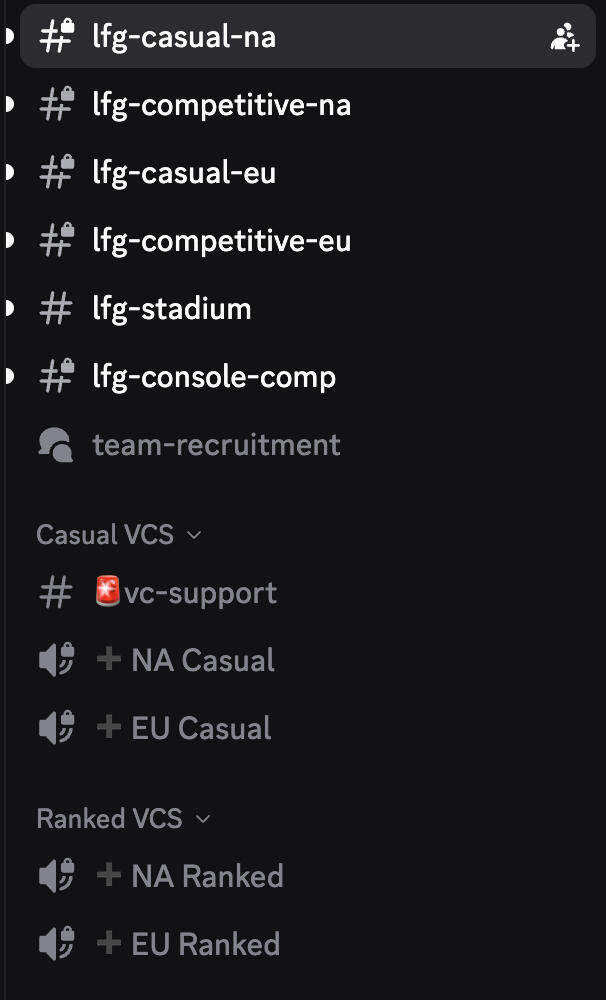The width and height of the screenshot is (606, 1000).
Task: Click the invite people icon on lfg-casual-na
Action: 564,38
